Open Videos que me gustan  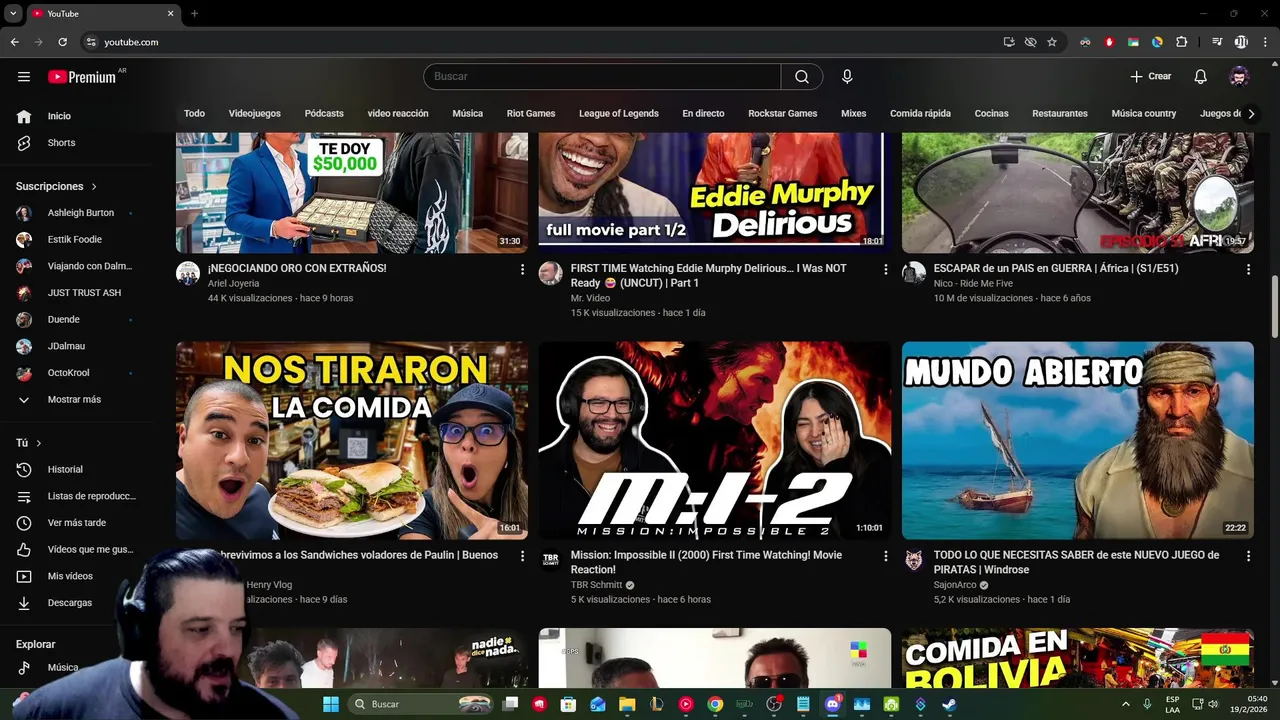tap(75, 549)
